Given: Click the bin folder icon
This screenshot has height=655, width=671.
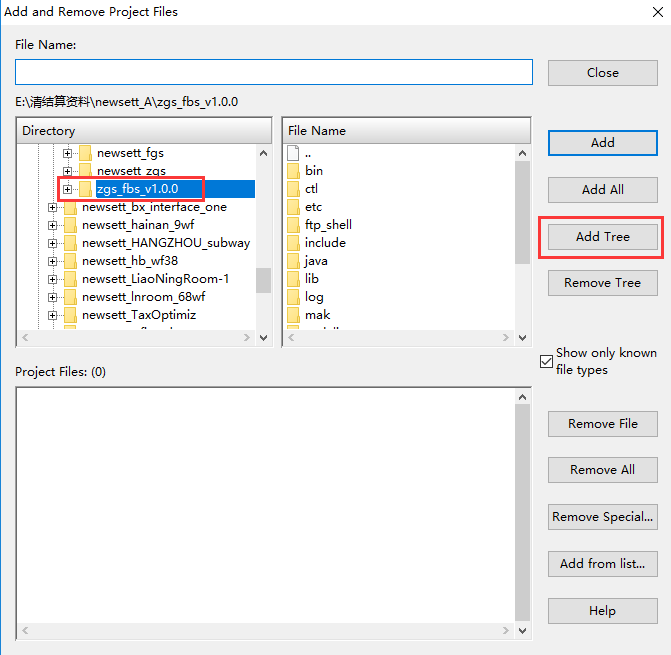Looking at the screenshot, I should [293, 171].
